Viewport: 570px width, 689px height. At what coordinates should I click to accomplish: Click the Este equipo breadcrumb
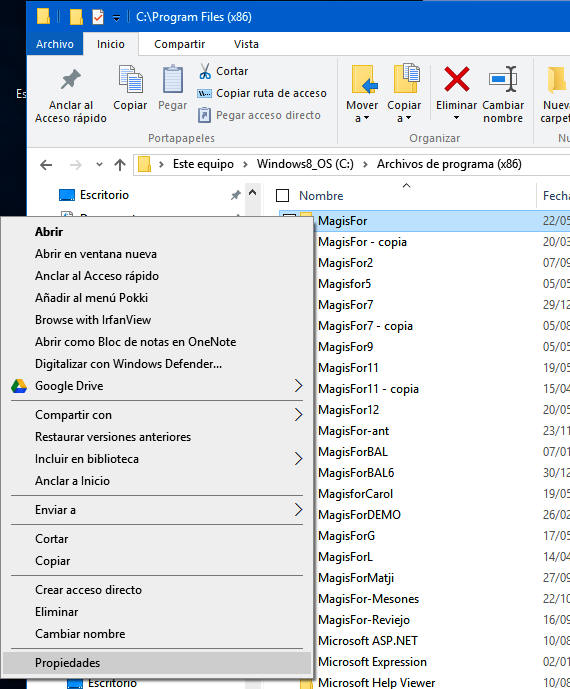[203, 164]
